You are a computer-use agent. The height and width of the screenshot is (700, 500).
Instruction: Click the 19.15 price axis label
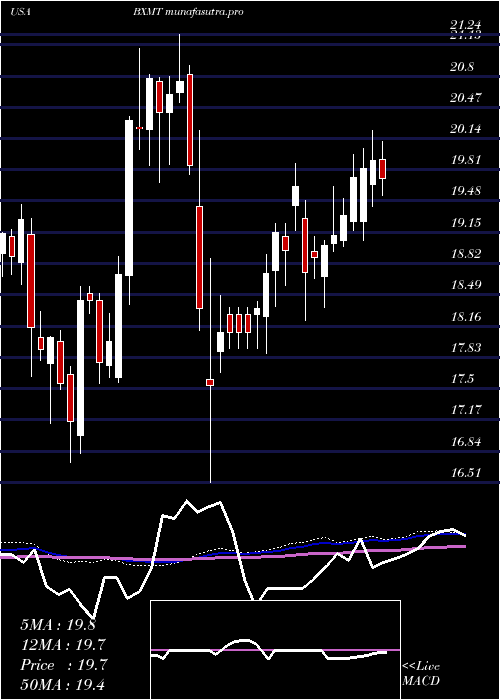[467, 223]
